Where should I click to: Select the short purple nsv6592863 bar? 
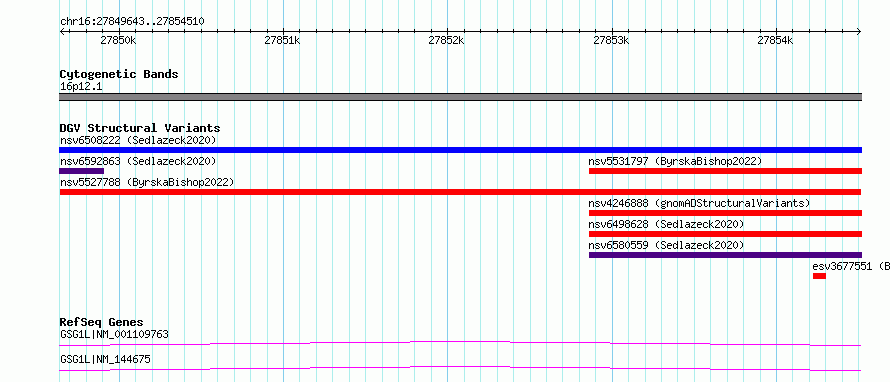click(82, 171)
